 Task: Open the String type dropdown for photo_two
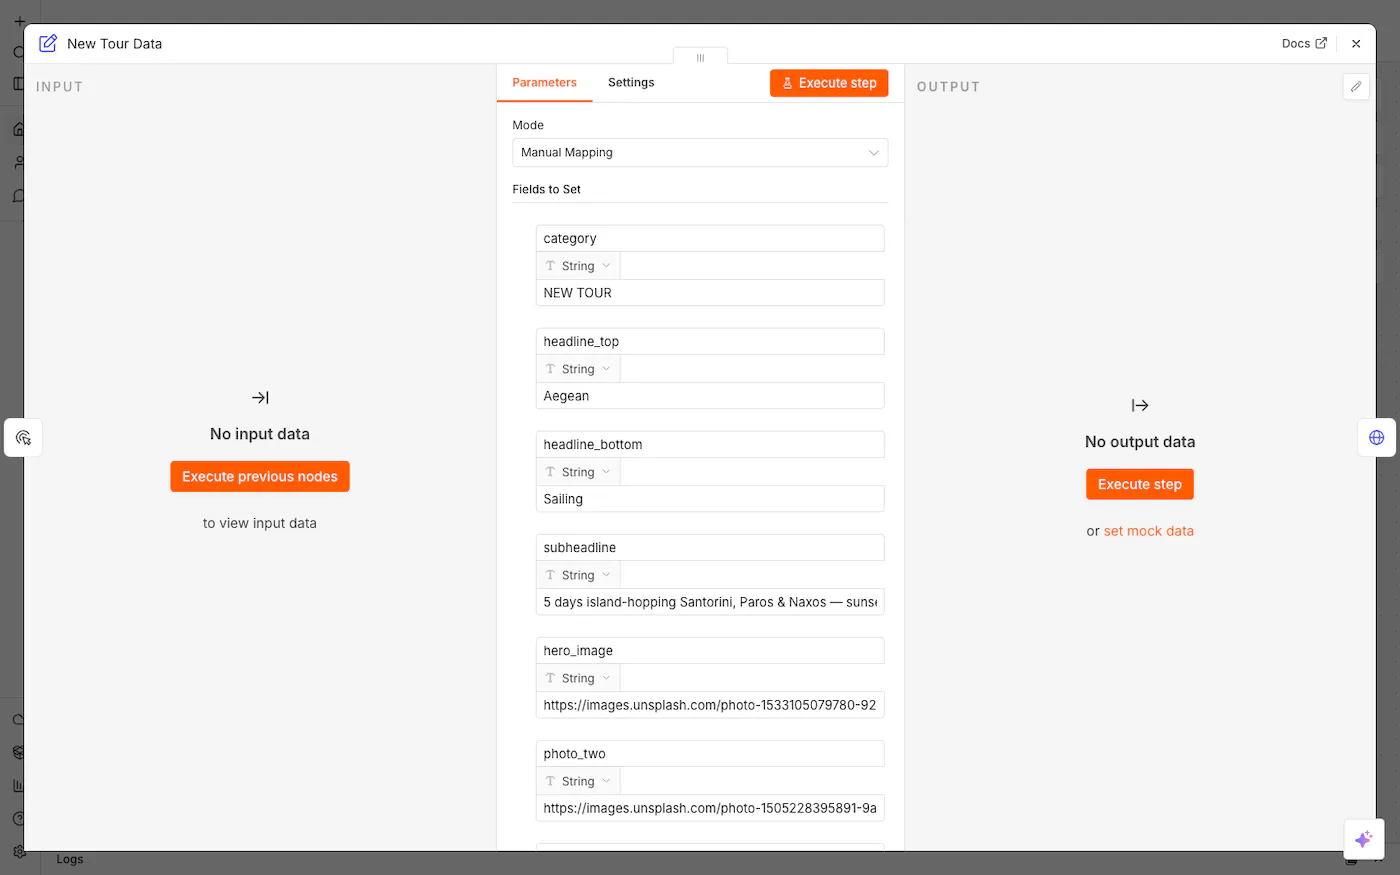(578, 781)
